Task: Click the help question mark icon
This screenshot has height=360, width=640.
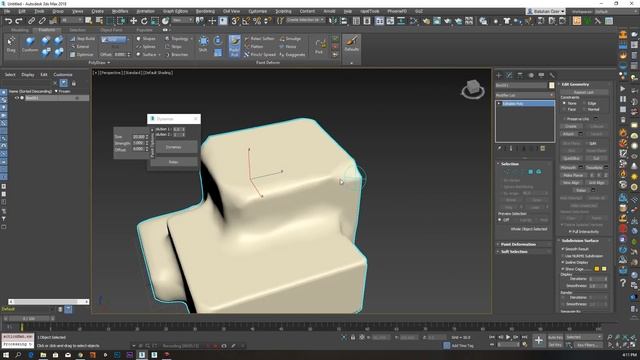Action: pyautogui.click(x=623, y=282)
